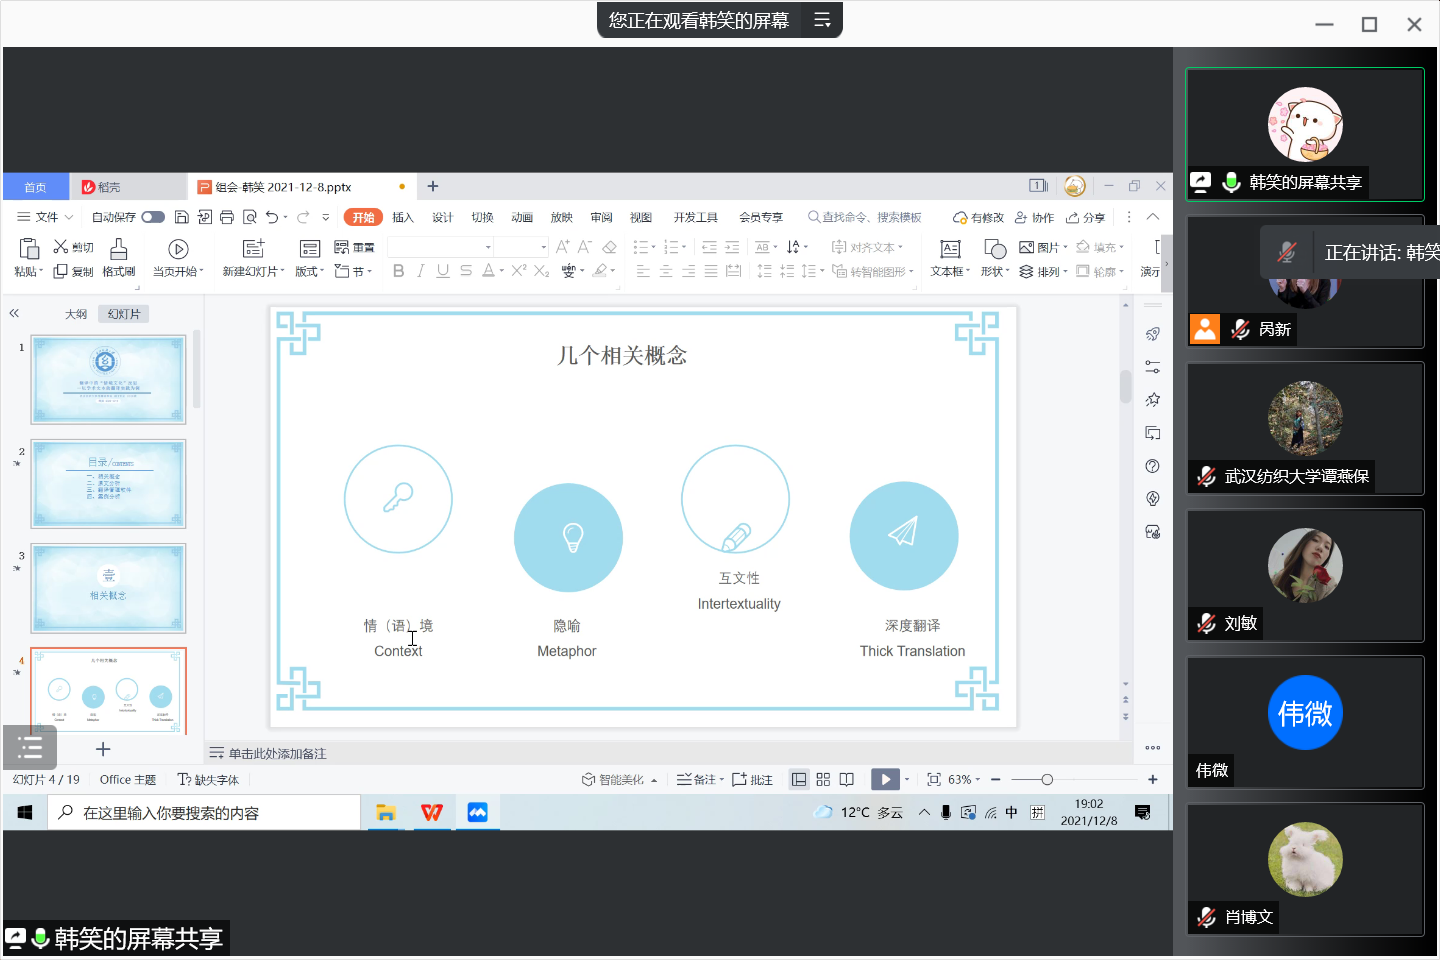Toggle bold formatting button
The width and height of the screenshot is (1440, 960).
click(x=398, y=271)
